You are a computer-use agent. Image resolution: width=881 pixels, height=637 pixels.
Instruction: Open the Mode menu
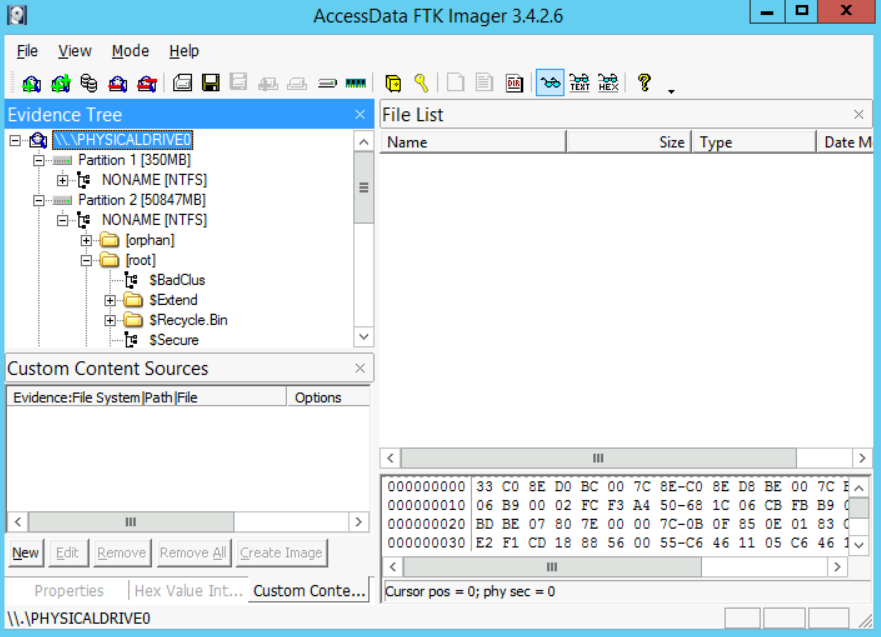click(130, 51)
